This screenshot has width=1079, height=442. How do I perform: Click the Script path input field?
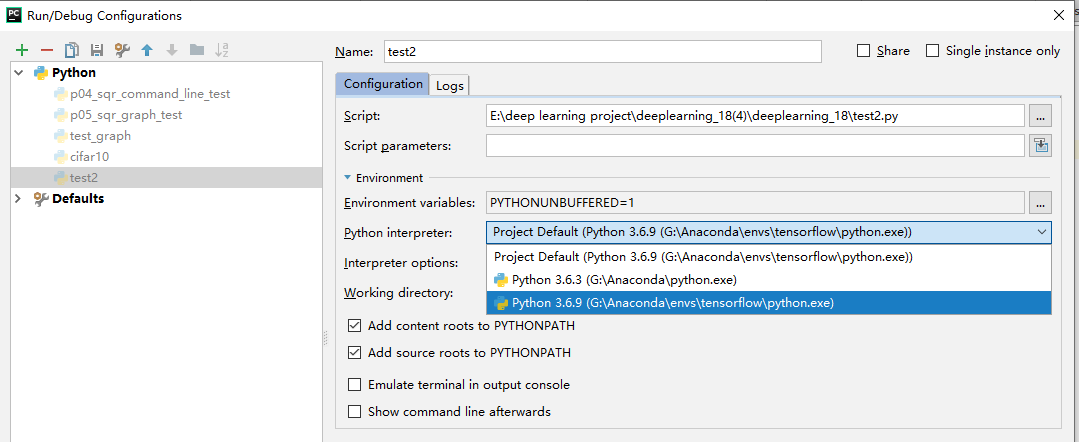(756, 116)
